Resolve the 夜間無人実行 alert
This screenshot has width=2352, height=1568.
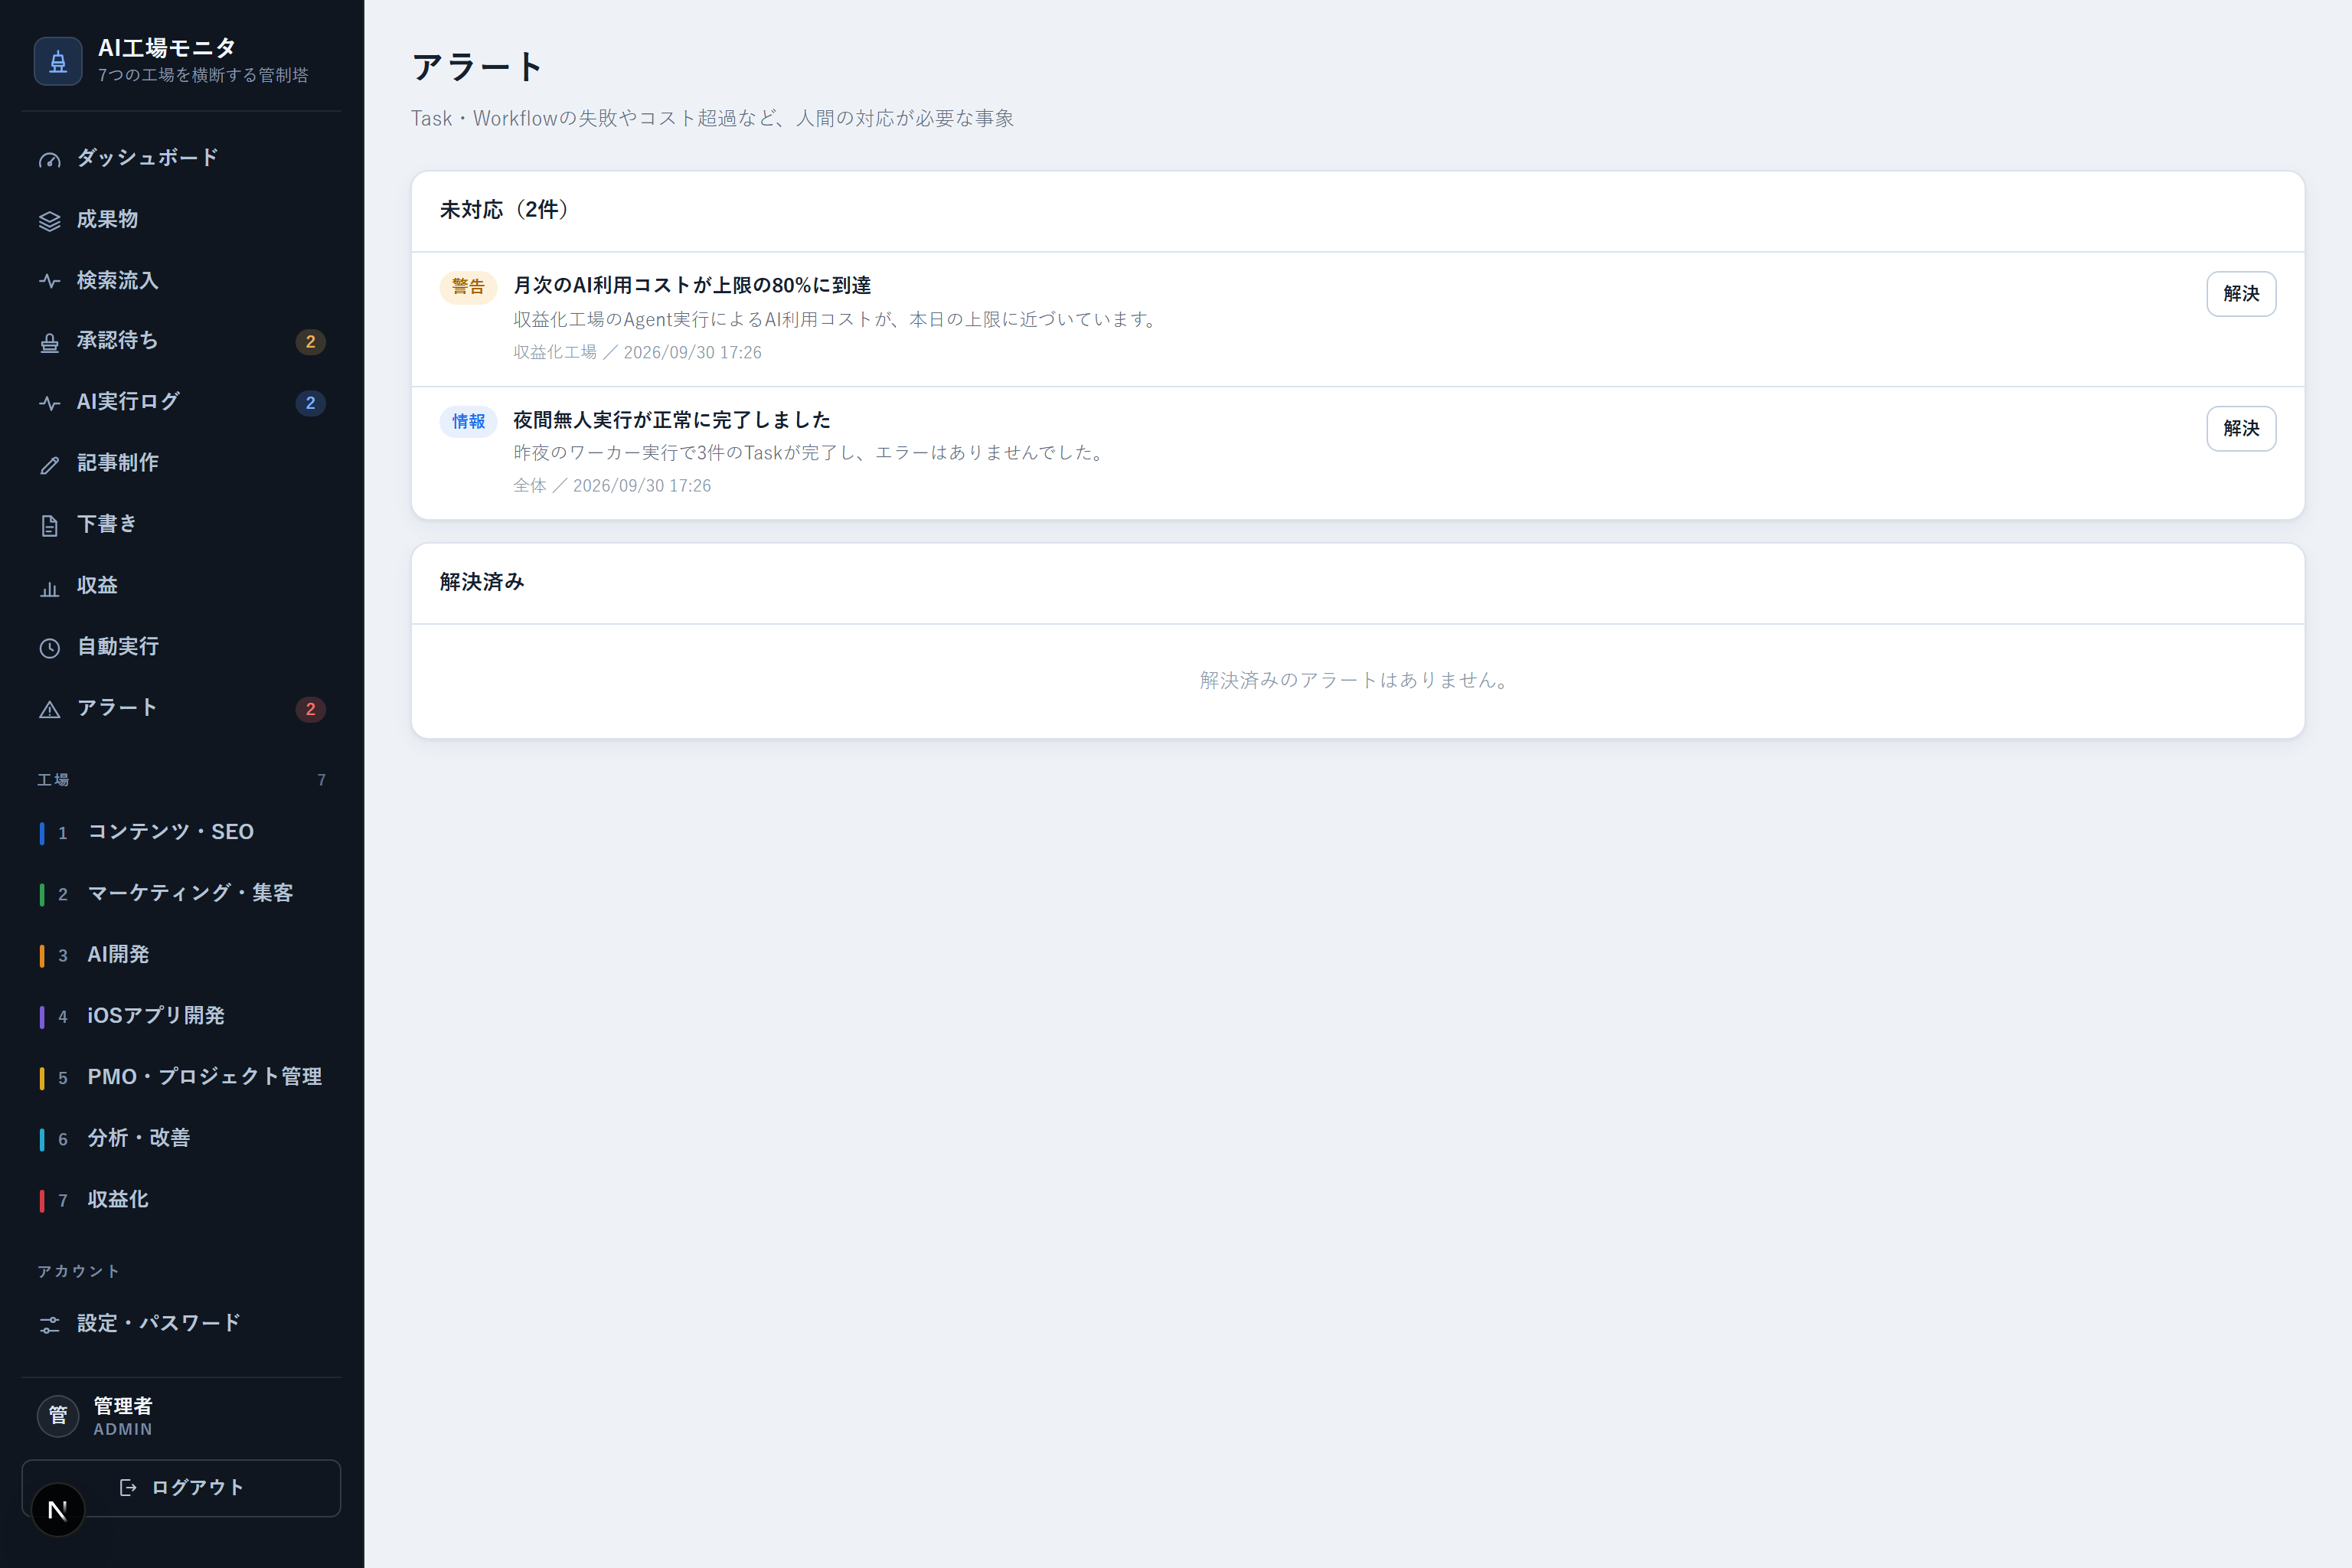tap(2240, 428)
